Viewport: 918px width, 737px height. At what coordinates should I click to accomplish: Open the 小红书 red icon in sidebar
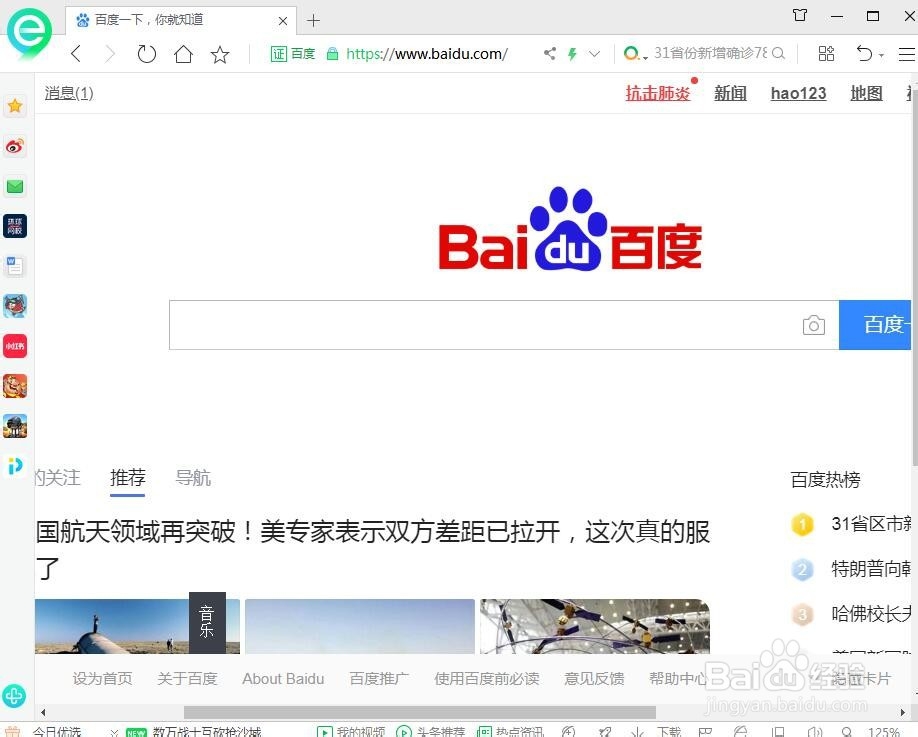15,346
